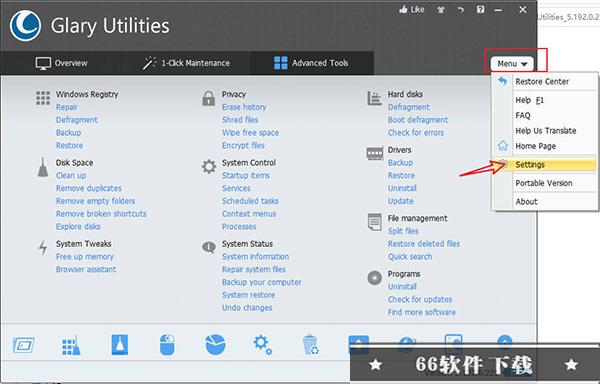Click the Glary Utilities crescent logo
This screenshot has width=600, height=384.
tap(25, 26)
